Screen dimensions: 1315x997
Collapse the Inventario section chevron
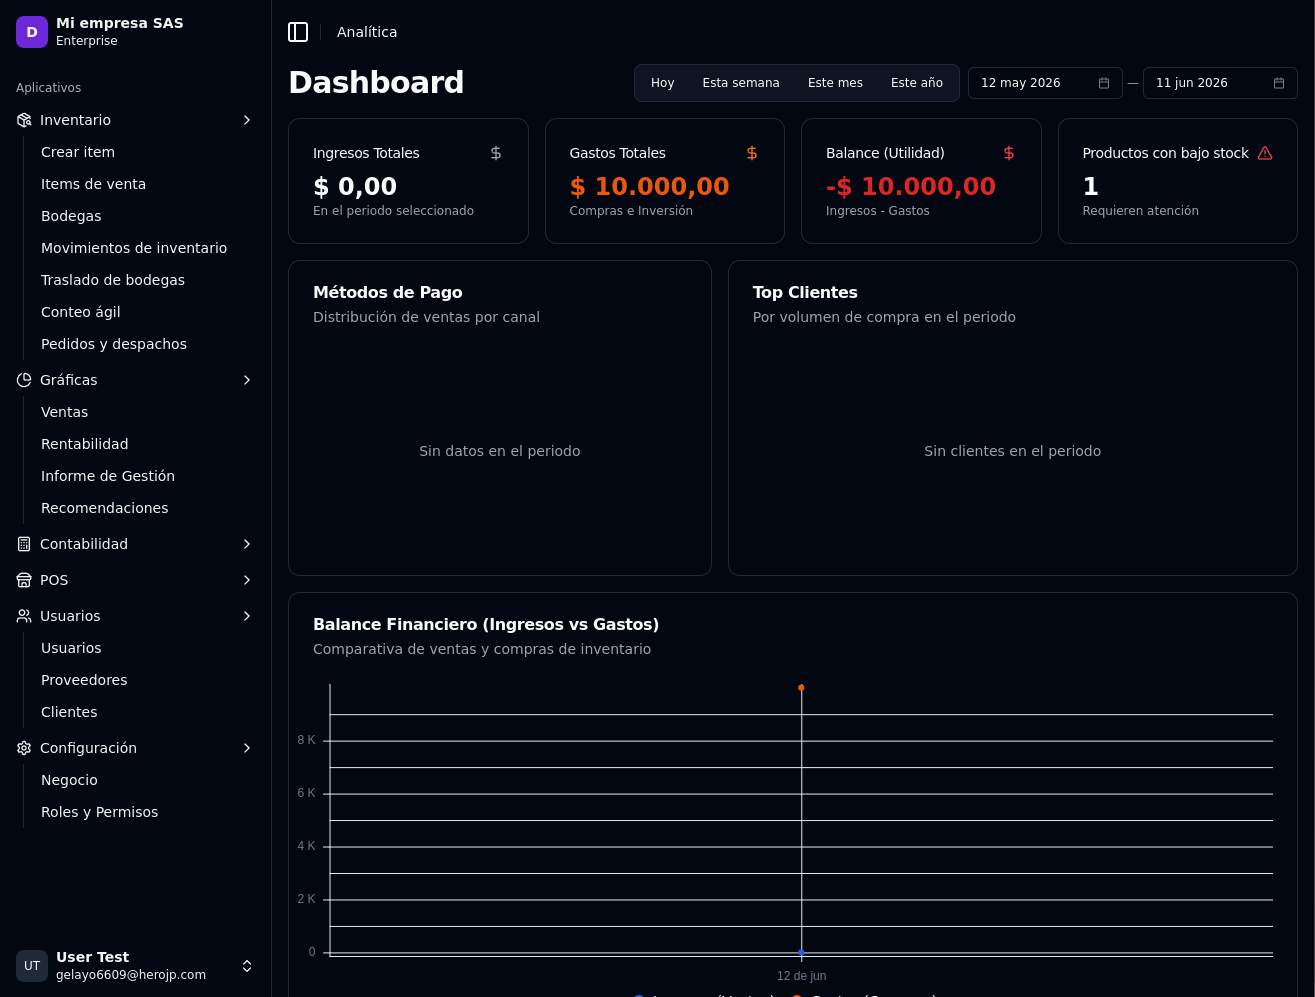pos(247,120)
